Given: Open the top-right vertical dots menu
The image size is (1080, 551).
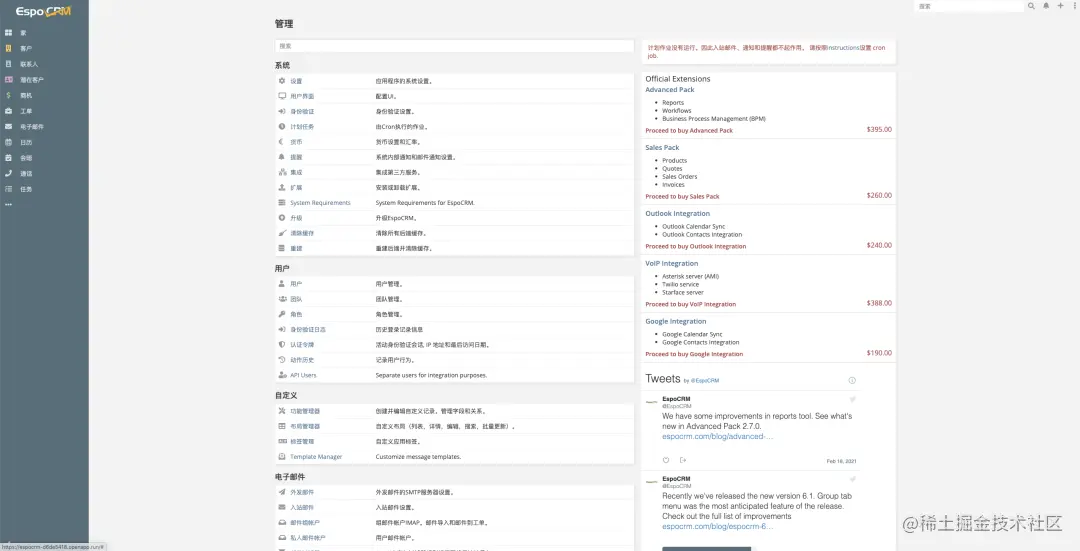Looking at the screenshot, I should [x=1074, y=6].
